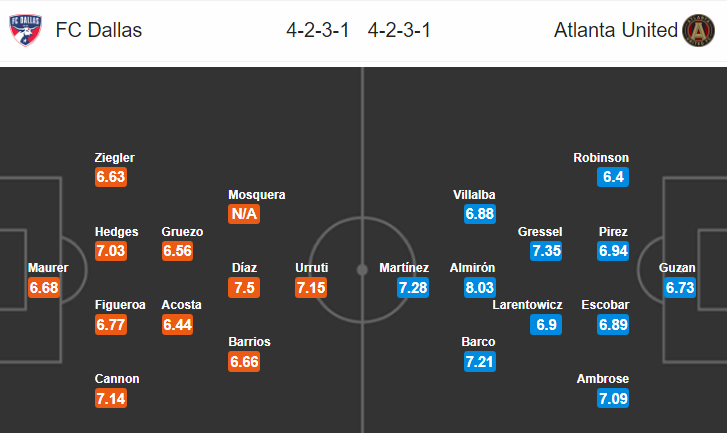Click Guzan's 6.73 goalkeeper rating

pyautogui.click(x=680, y=287)
